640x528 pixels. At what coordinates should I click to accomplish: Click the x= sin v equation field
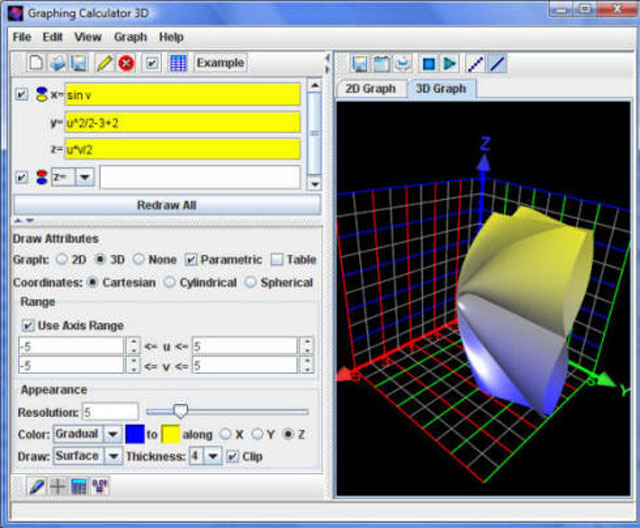(183, 95)
